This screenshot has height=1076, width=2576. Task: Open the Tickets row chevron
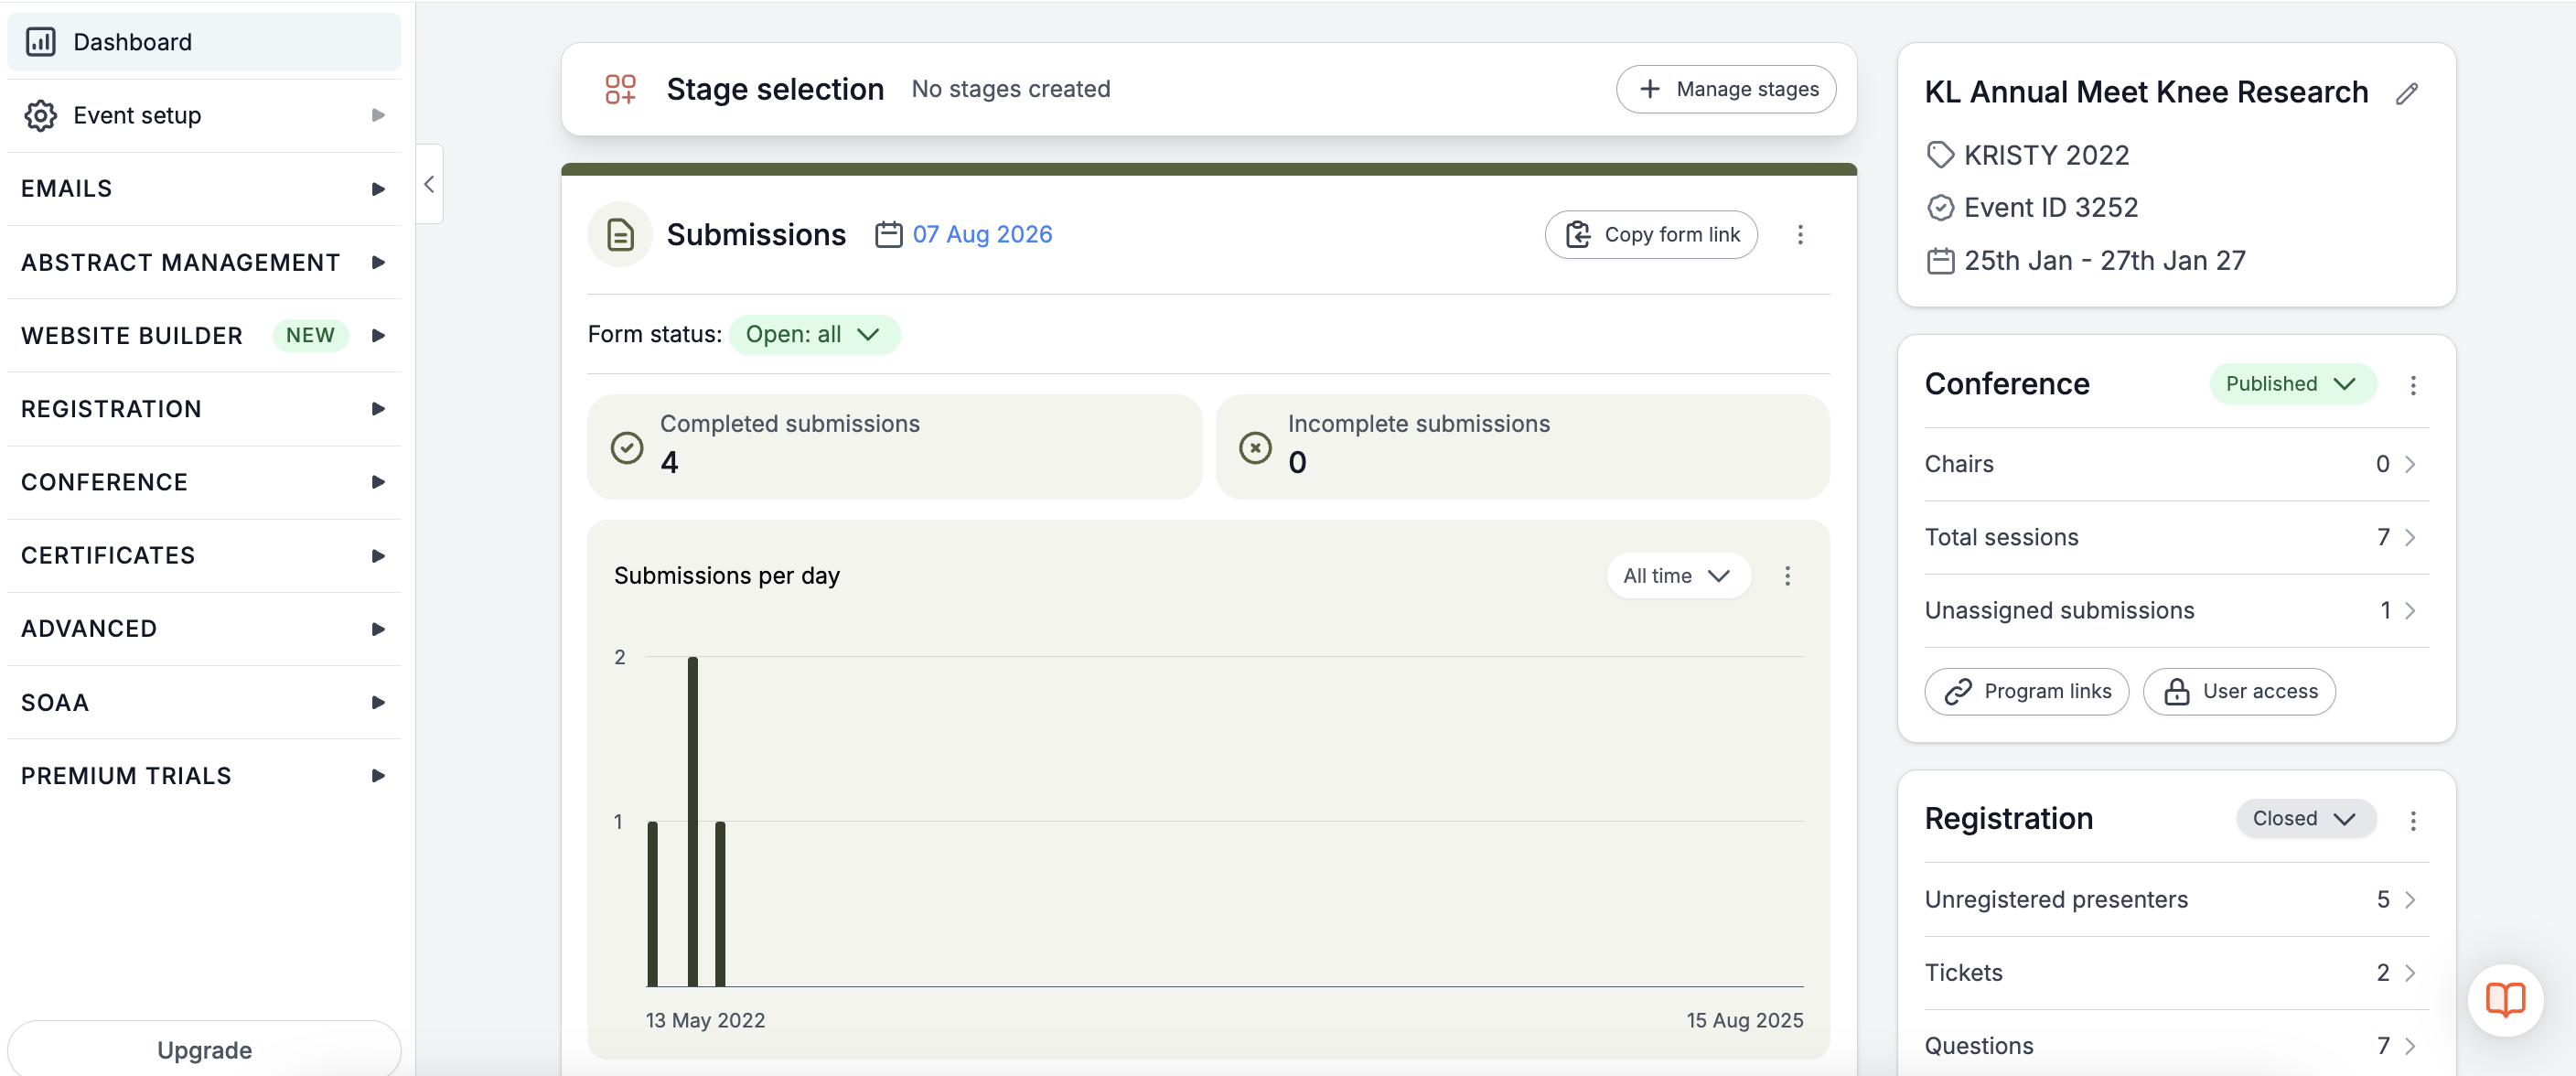[2410, 972]
